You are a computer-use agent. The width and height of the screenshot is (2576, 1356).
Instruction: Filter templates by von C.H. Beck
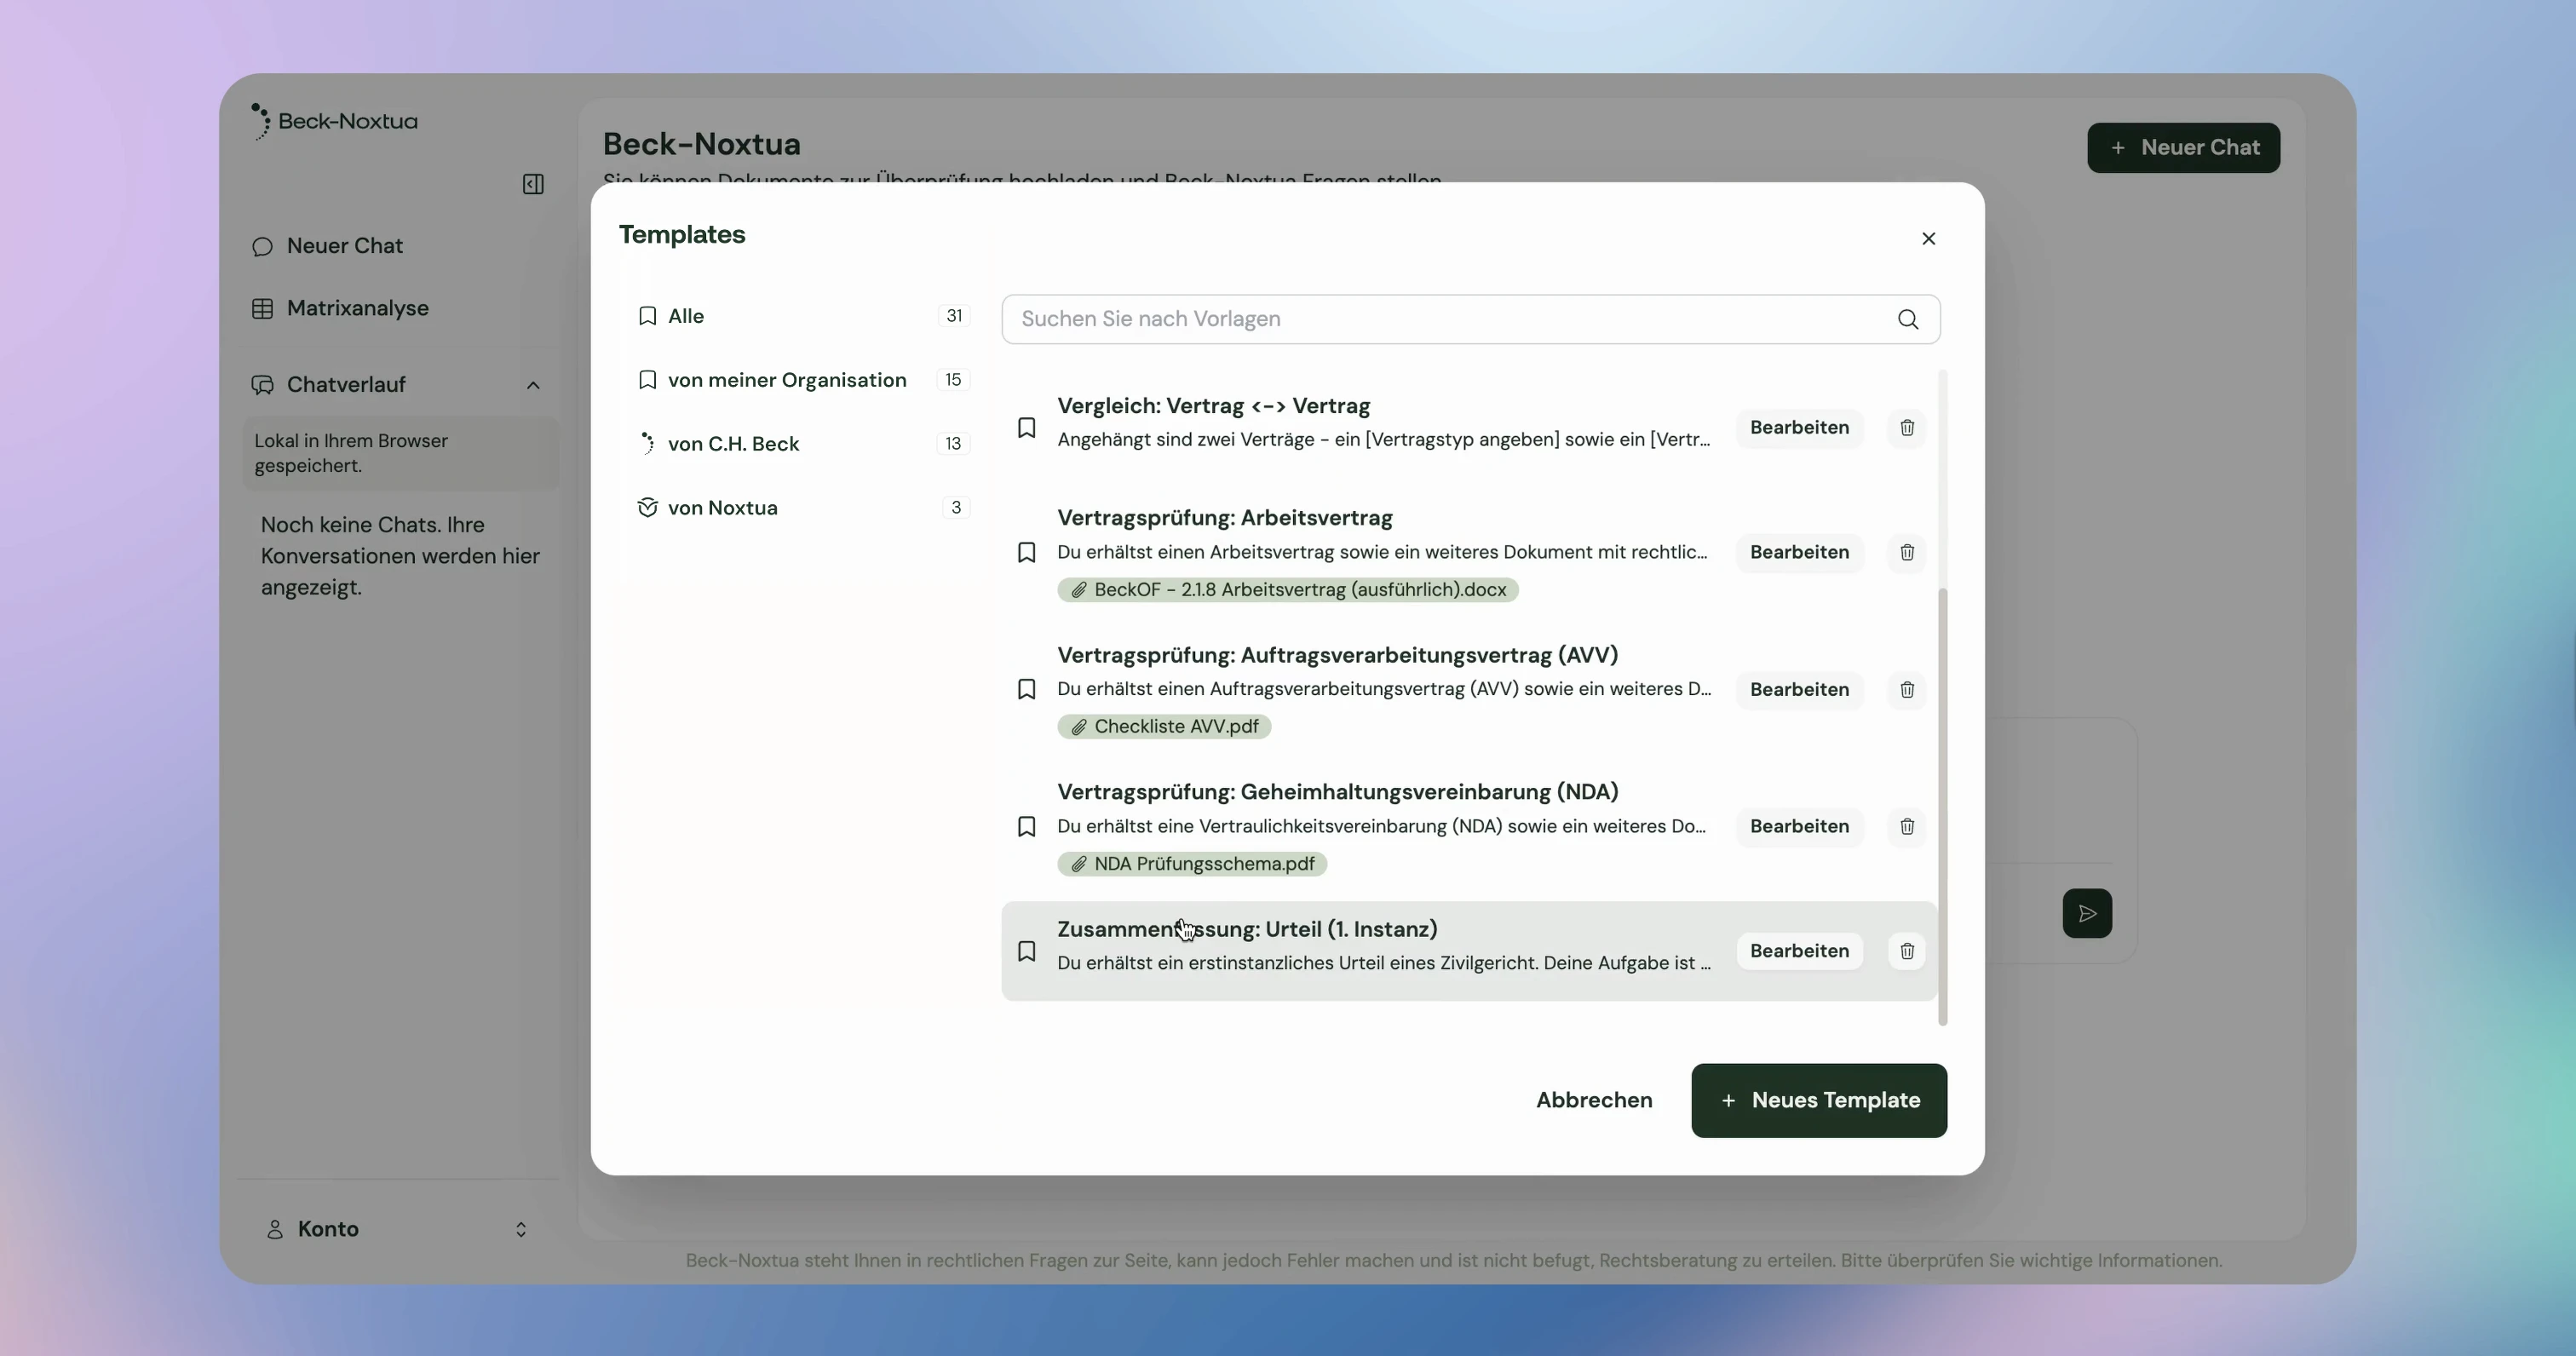(x=733, y=444)
